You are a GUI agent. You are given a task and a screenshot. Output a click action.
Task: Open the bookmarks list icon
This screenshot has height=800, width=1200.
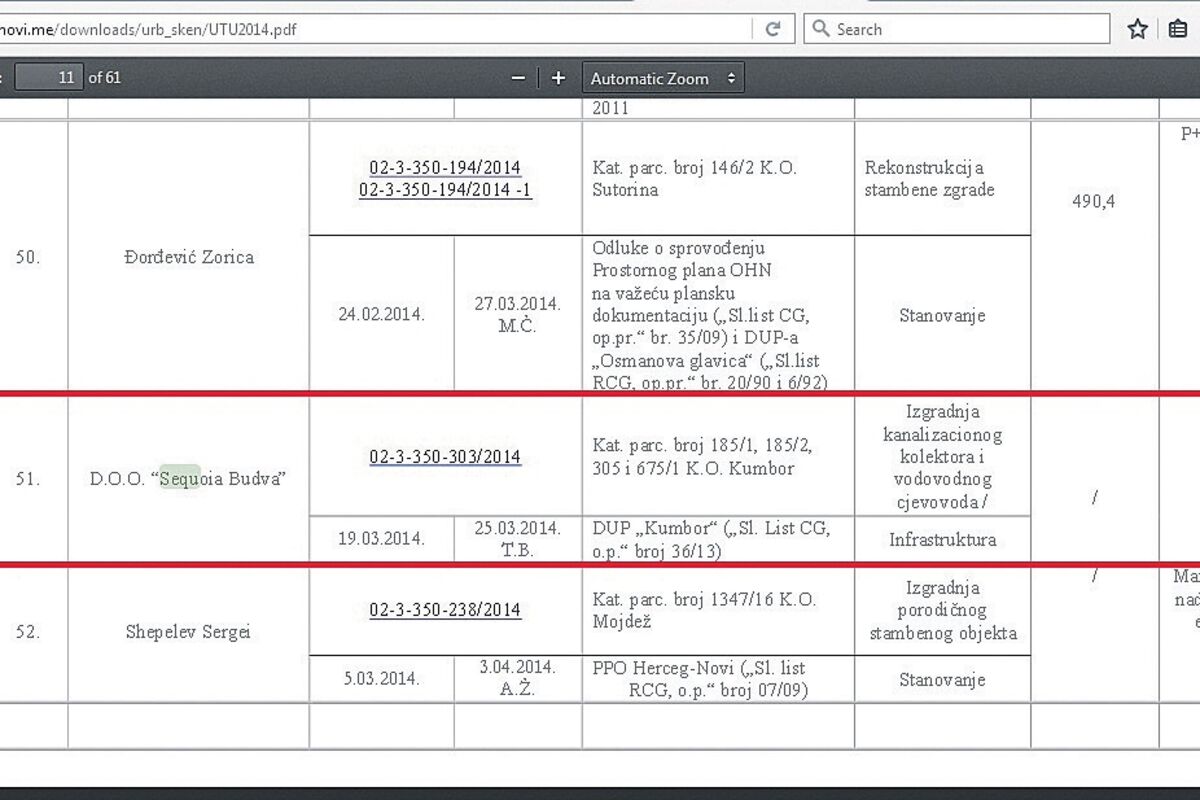tap(1178, 29)
